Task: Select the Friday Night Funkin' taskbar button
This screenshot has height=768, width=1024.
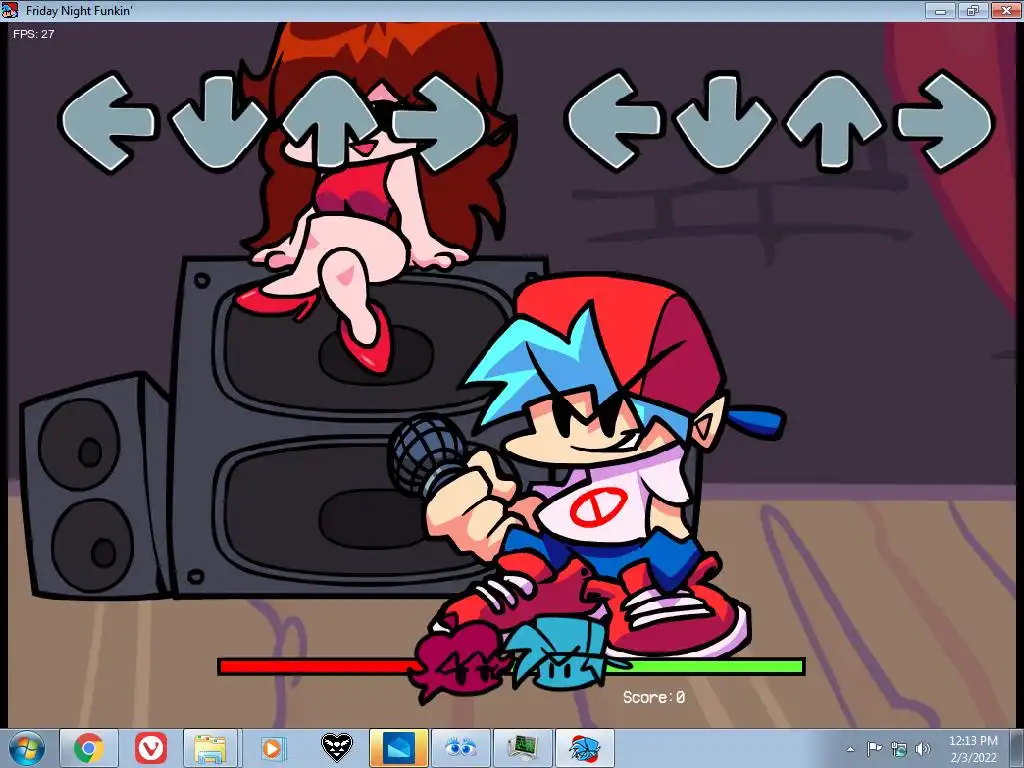Action: [x=584, y=748]
